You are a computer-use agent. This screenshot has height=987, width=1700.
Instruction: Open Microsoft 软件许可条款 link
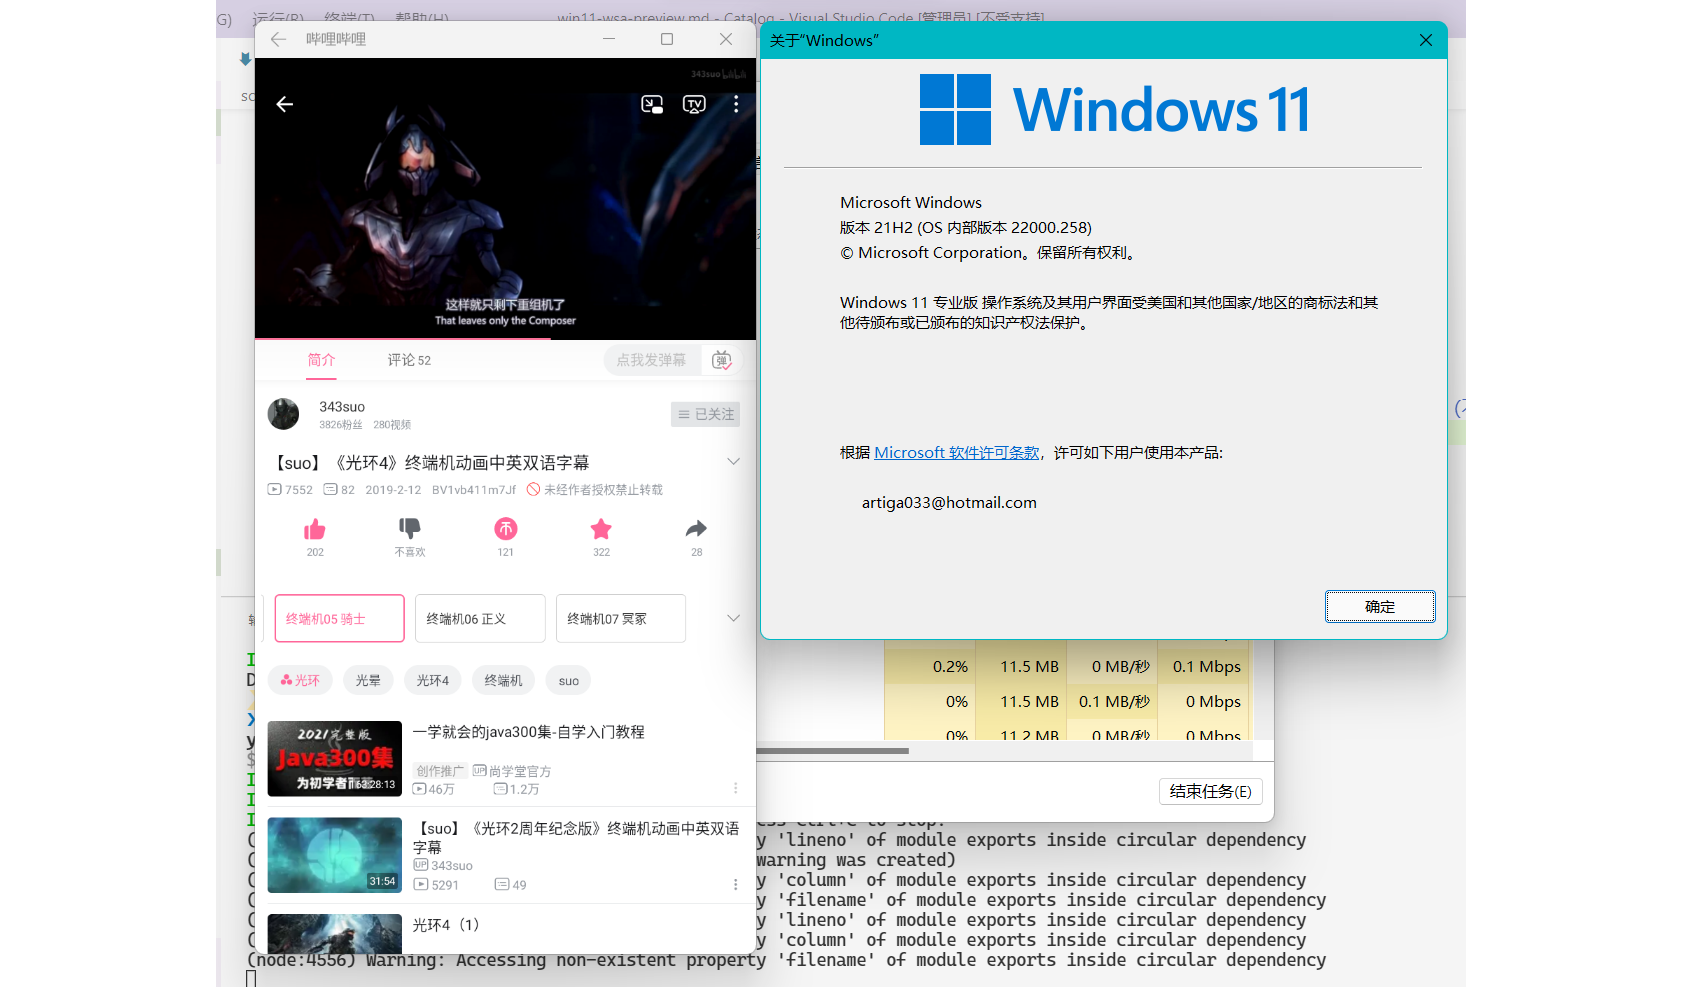coord(957,452)
